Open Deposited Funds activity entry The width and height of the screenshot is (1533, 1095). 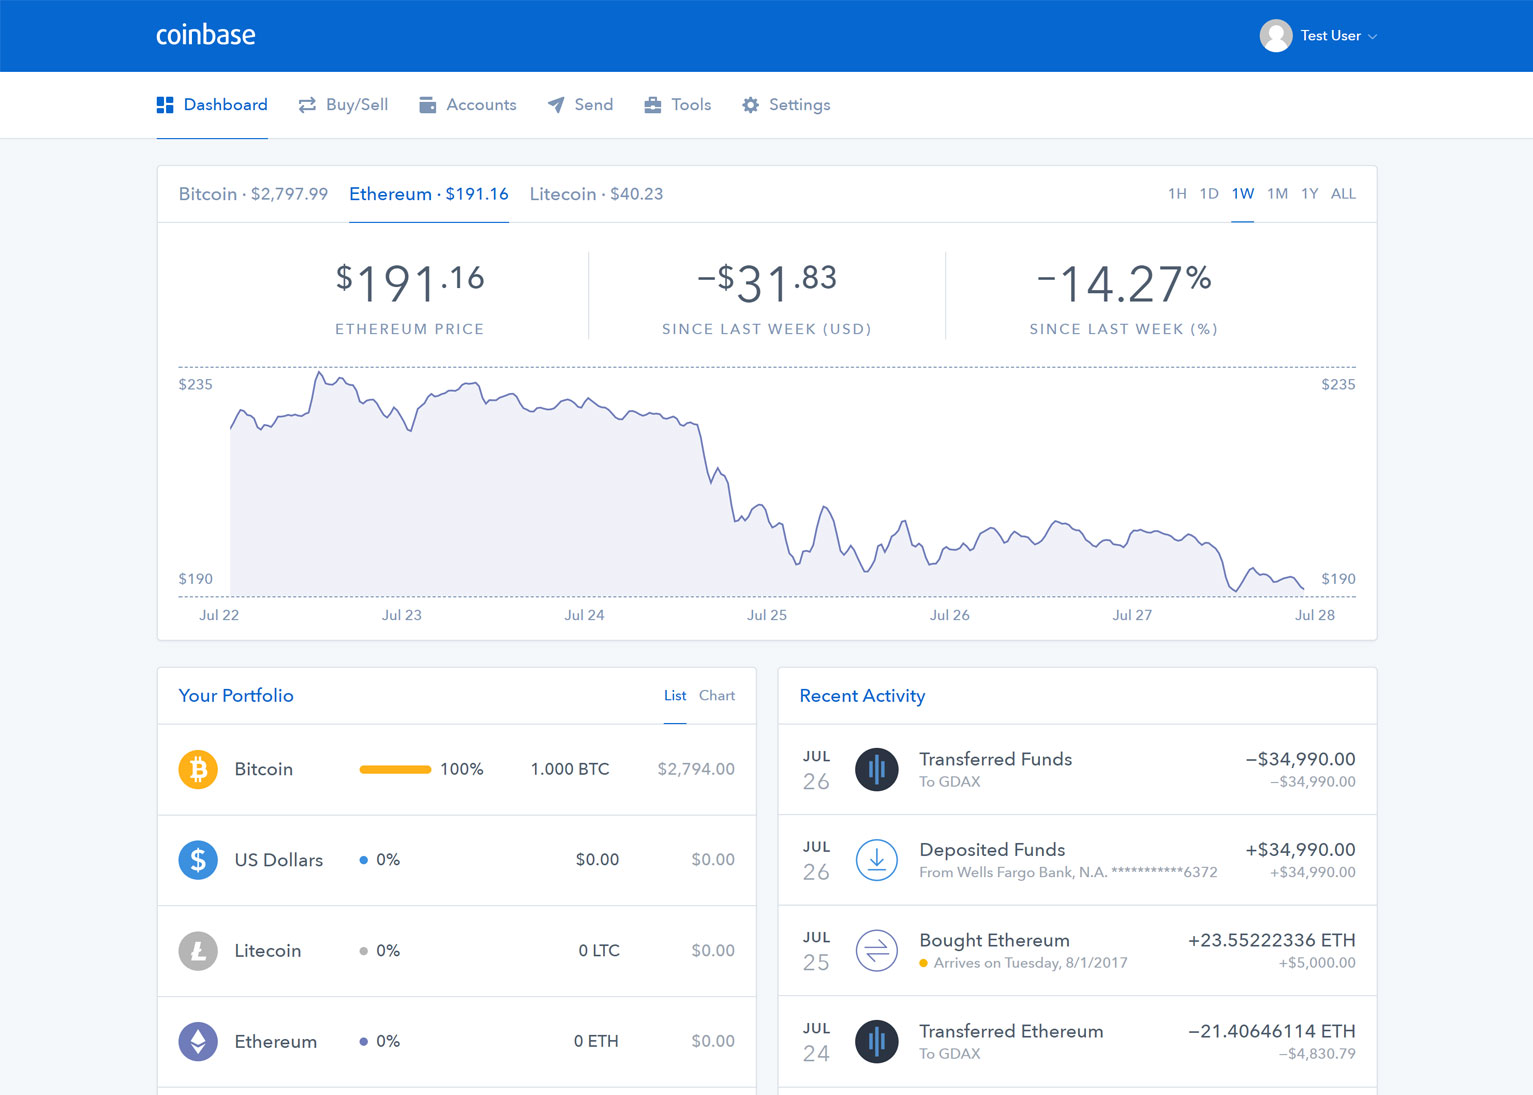1078,860
